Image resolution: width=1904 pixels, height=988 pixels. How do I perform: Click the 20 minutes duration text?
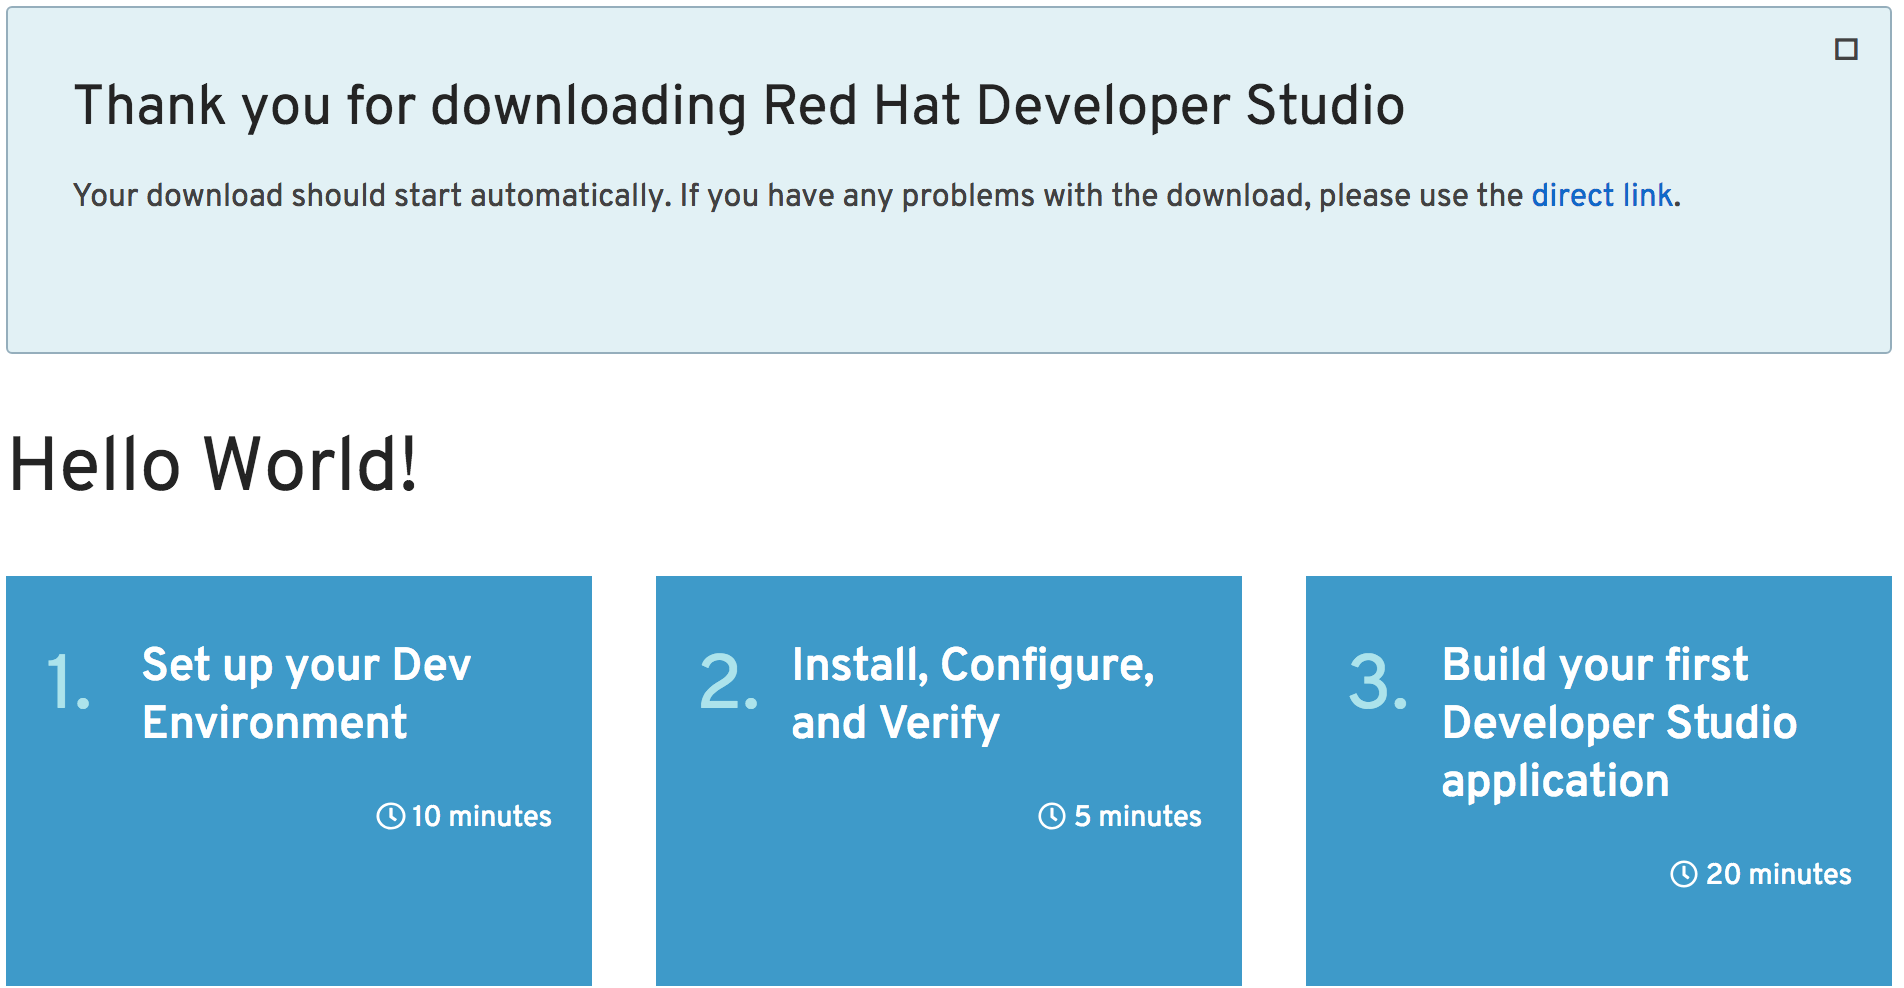1778,874
